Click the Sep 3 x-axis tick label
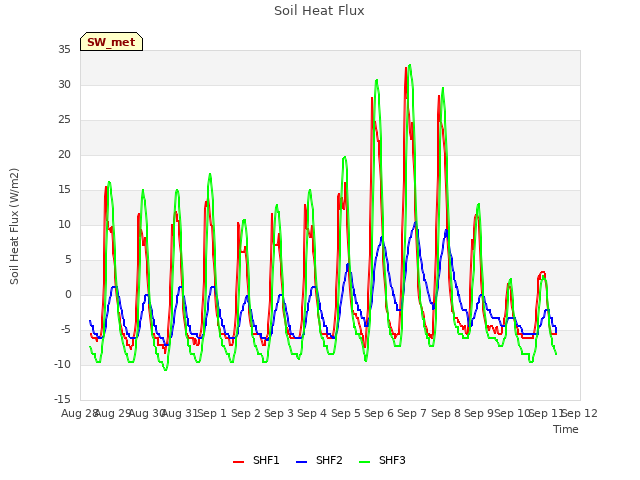This screenshot has height=480, width=640. pos(279,413)
